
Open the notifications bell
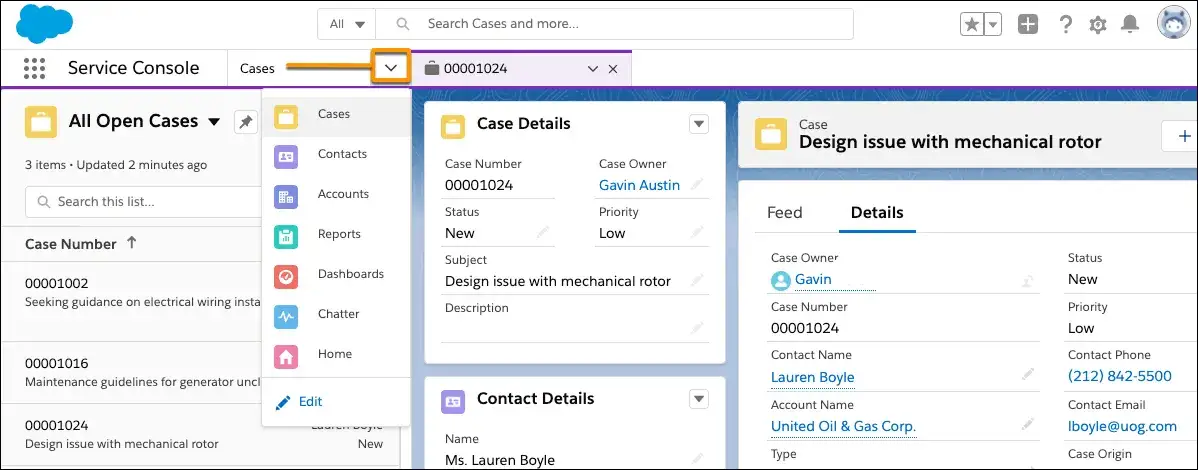coord(1130,24)
